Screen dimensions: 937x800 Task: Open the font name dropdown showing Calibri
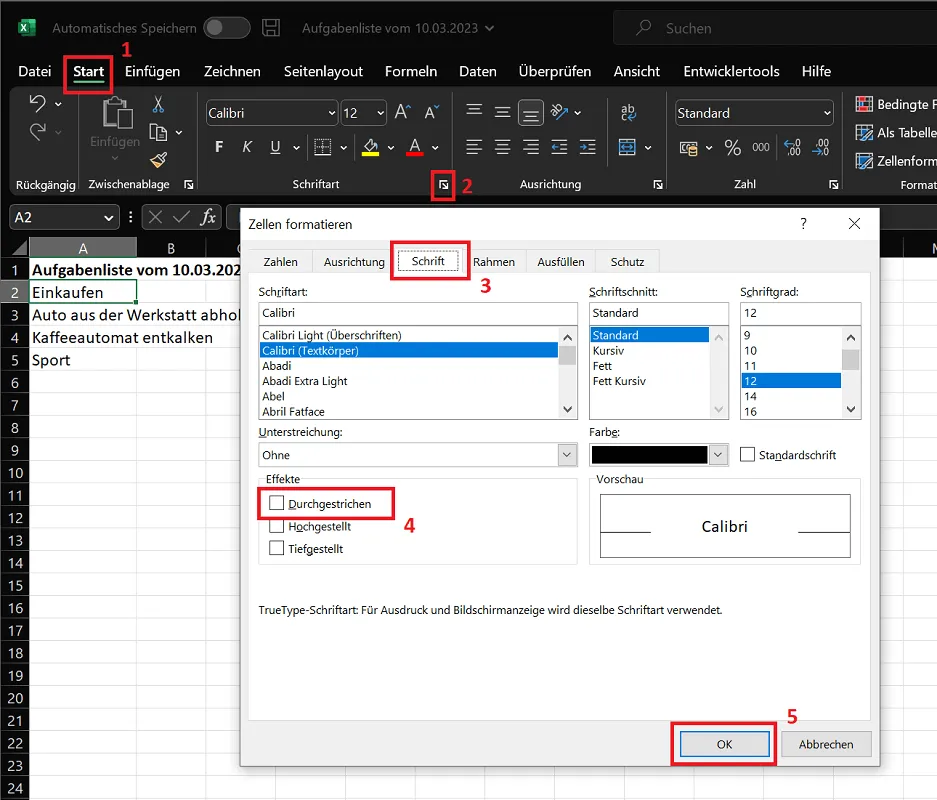pyautogui.click(x=270, y=112)
